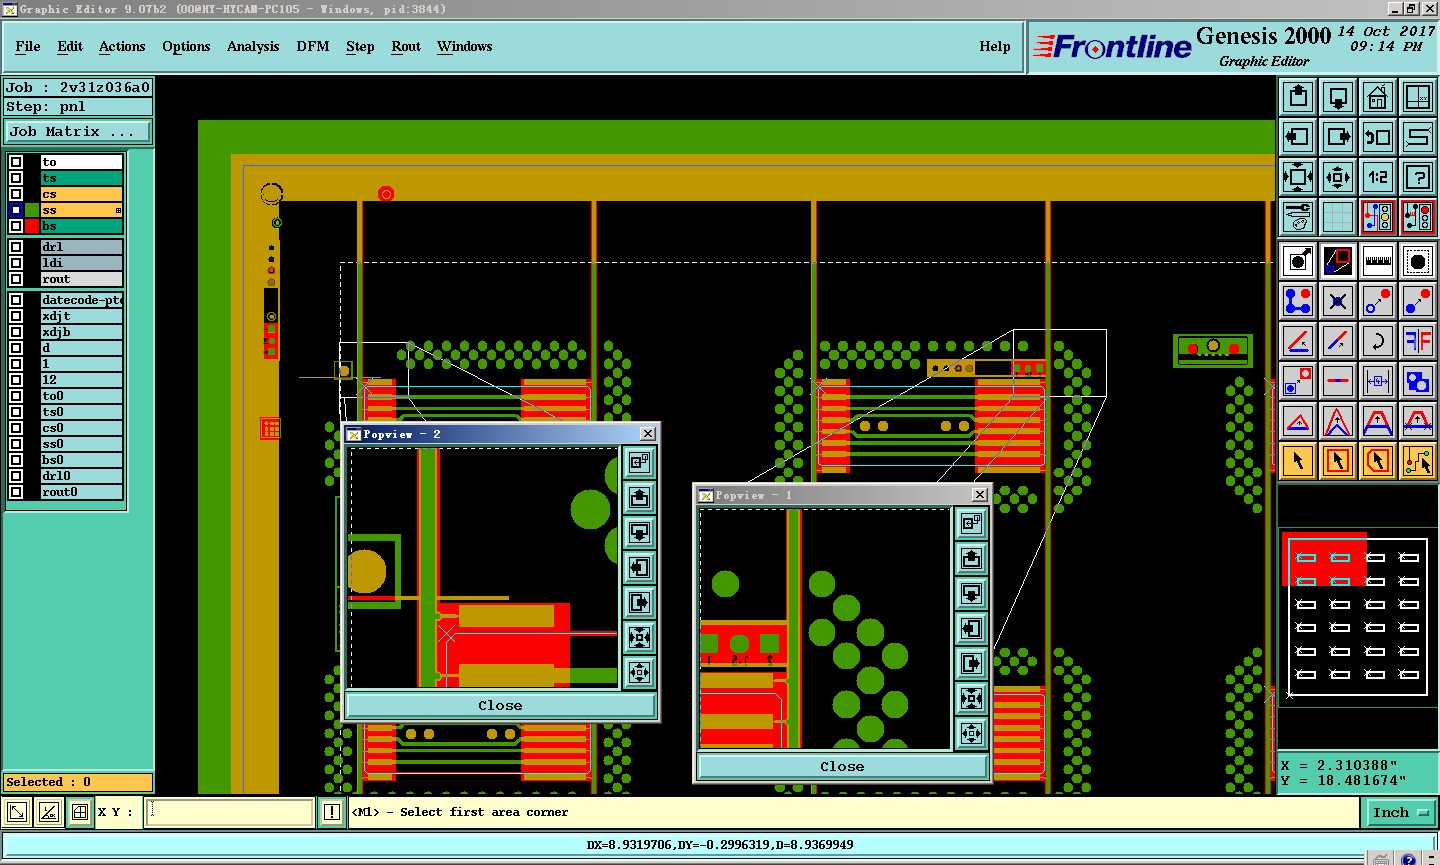Screen dimensions: 1440x865
Task: Toggle the checkbox for layer cs
Action: [x=16, y=194]
